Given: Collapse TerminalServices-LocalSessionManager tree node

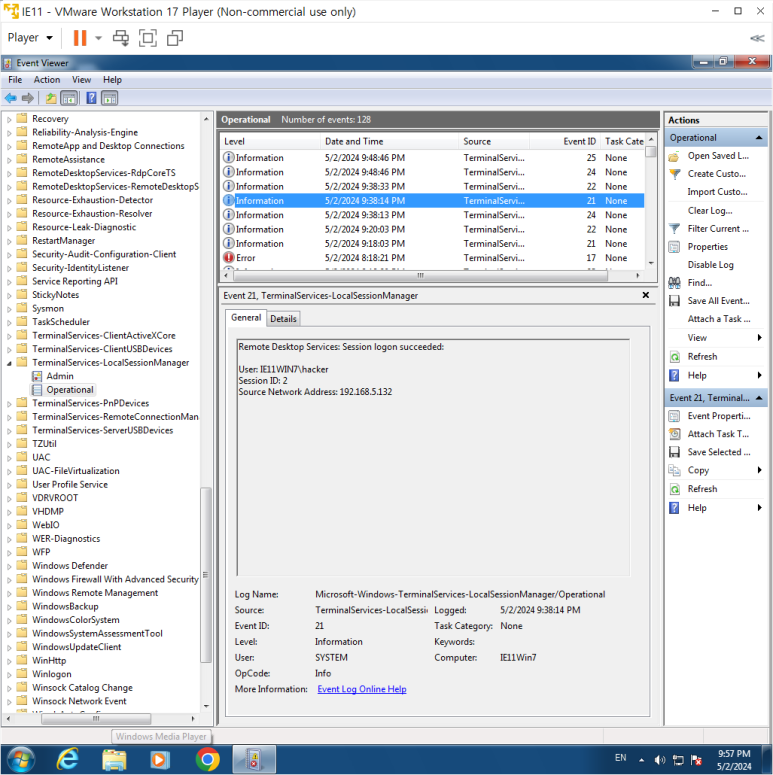Looking at the screenshot, I should coord(9,363).
